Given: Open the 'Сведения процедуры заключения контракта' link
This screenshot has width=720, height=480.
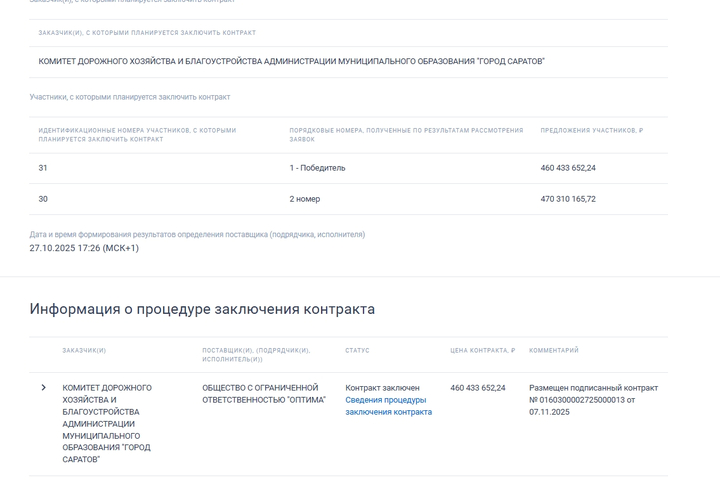Looking at the screenshot, I should click(x=388, y=406).
